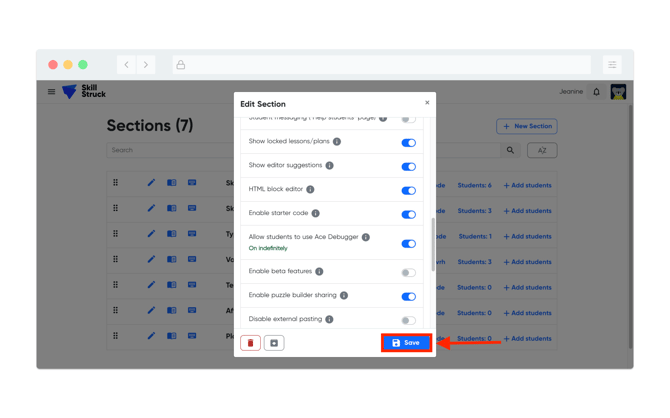Click the archive section icon button

(274, 343)
